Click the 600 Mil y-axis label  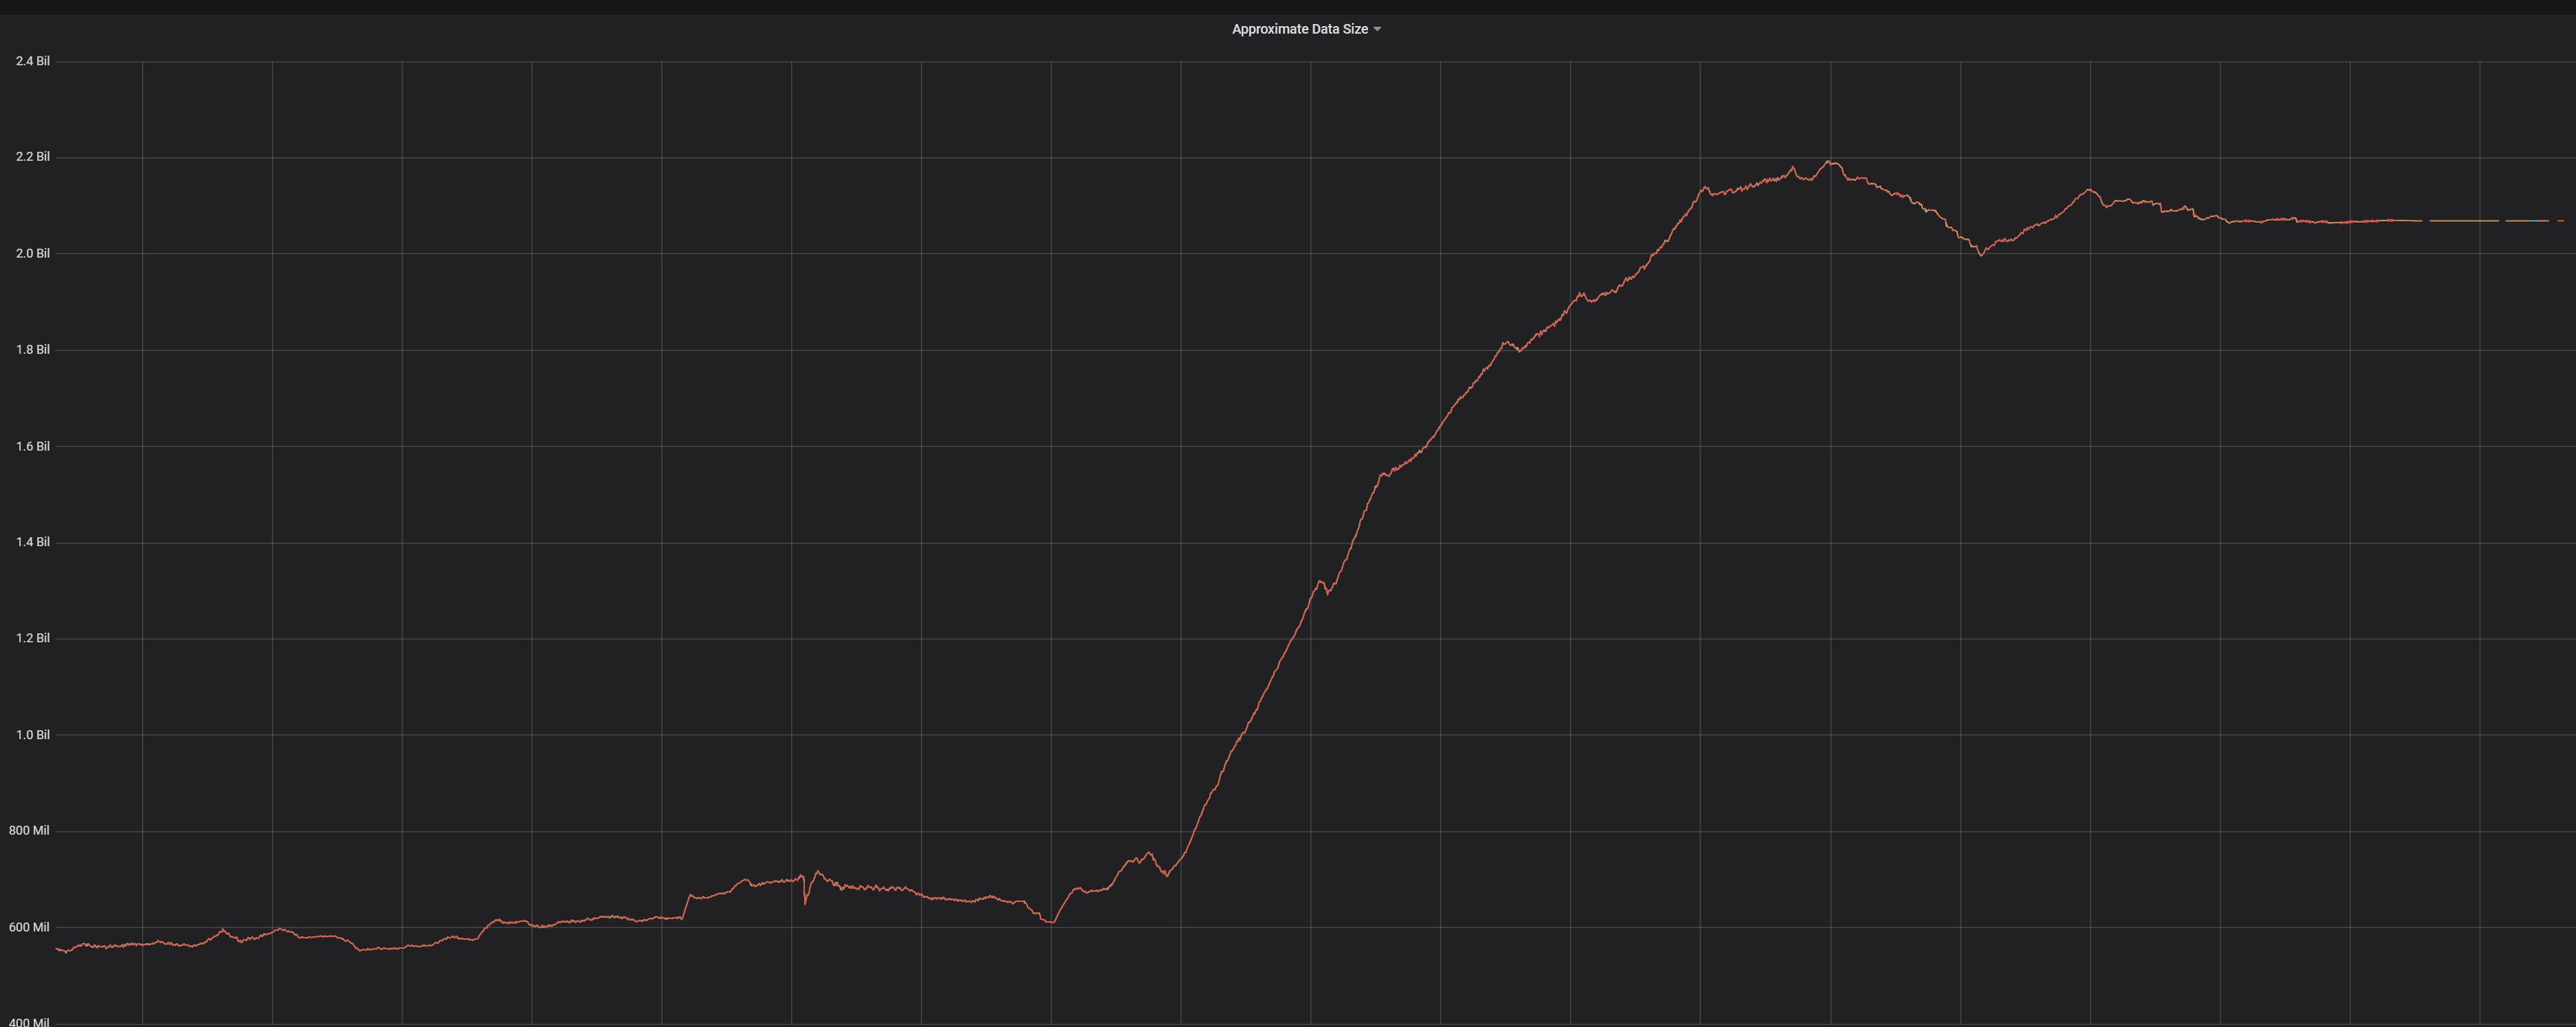point(29,927)
